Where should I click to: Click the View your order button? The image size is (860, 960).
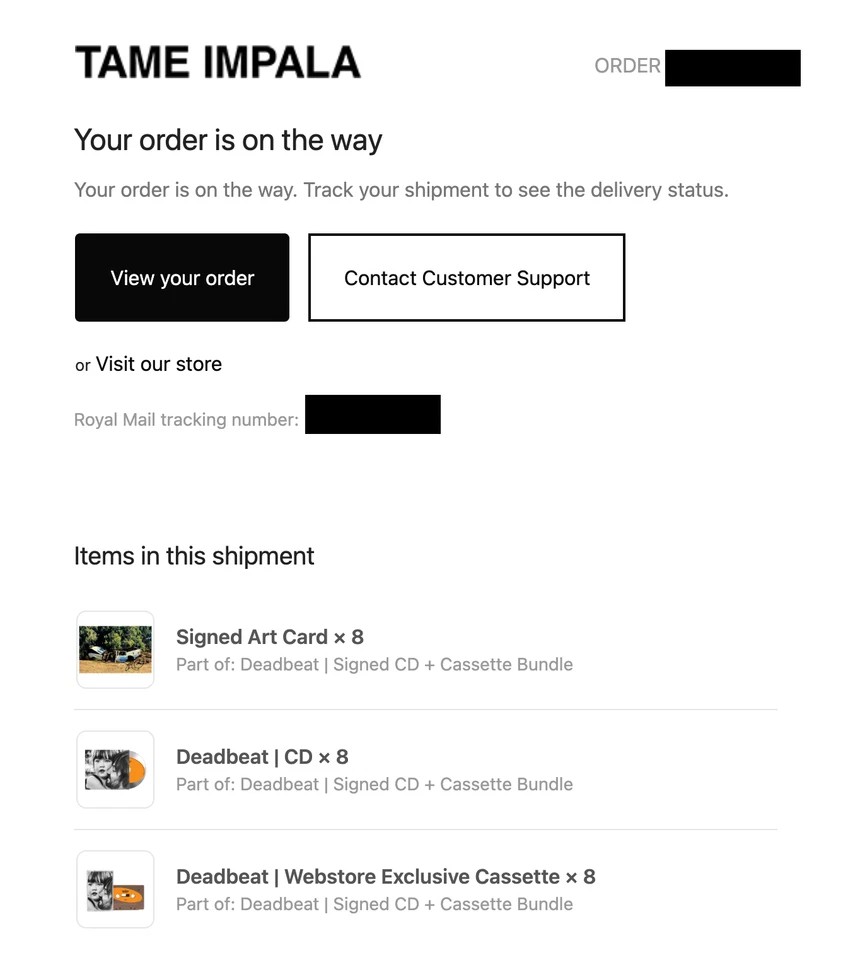181,277
